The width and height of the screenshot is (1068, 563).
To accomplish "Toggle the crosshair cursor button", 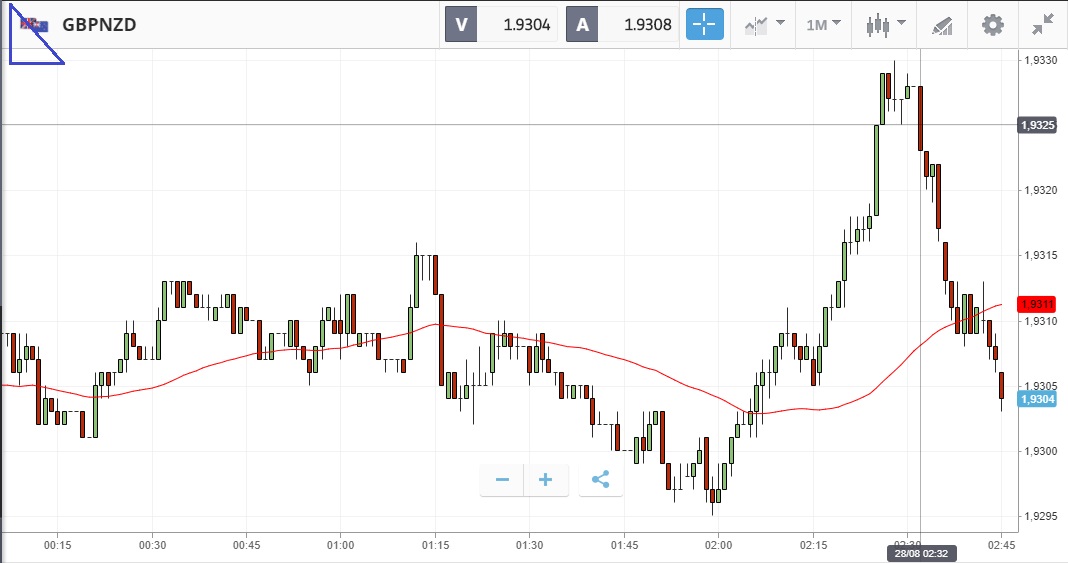I will coord(704,25).
